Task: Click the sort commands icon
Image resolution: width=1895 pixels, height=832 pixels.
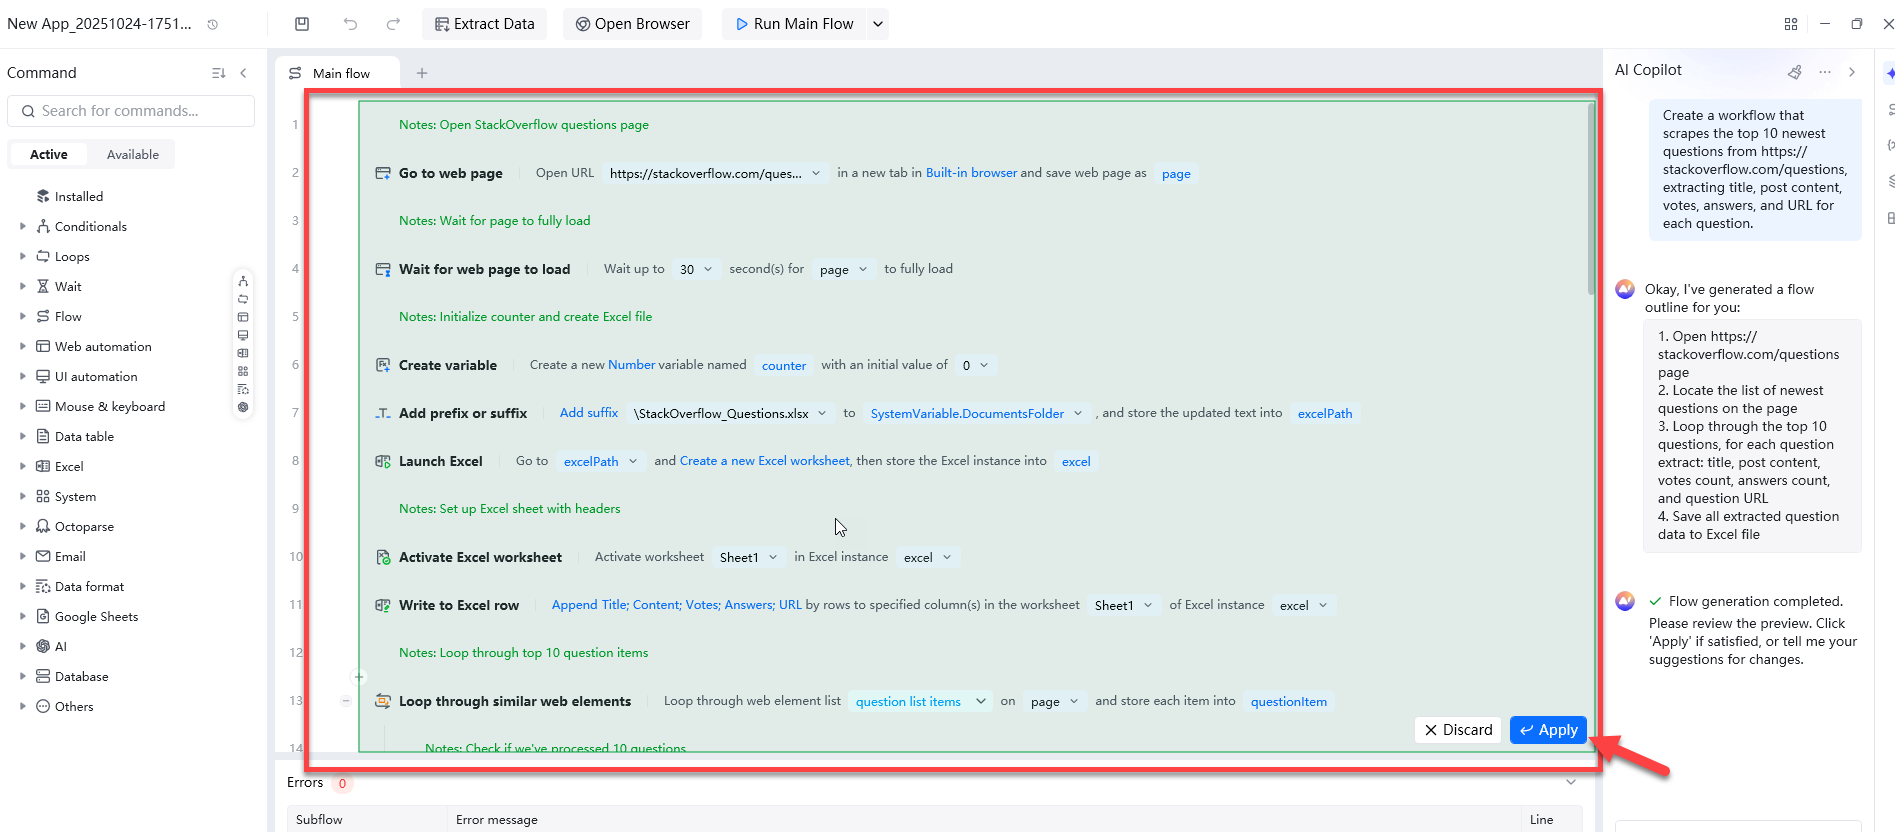Action: tap(218, 73)
